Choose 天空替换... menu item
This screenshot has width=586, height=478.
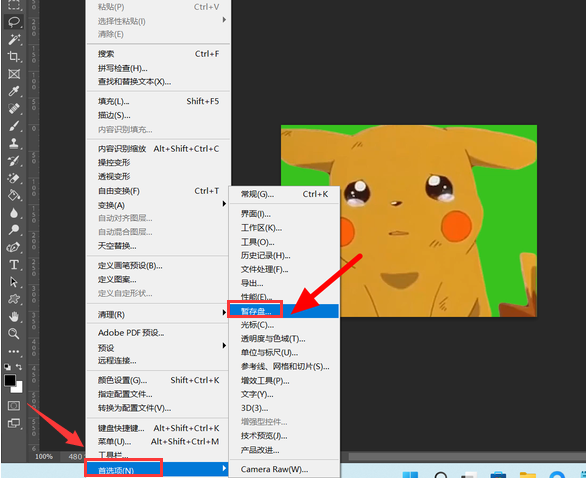(x=158, y=246)
